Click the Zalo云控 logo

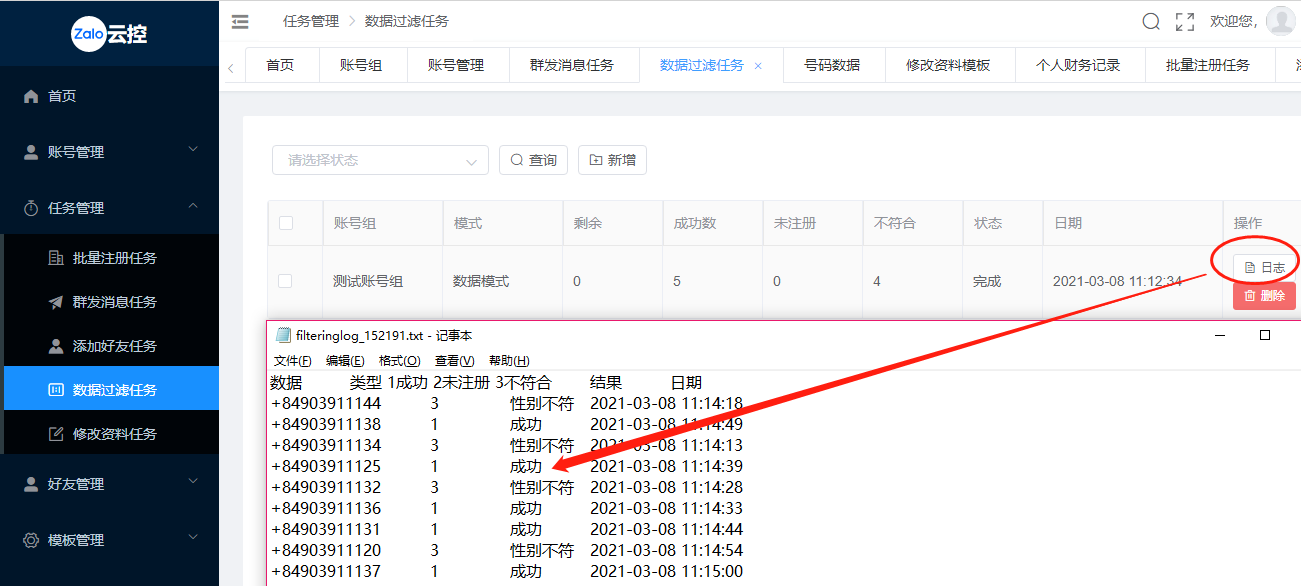click(x=109, y=33)
